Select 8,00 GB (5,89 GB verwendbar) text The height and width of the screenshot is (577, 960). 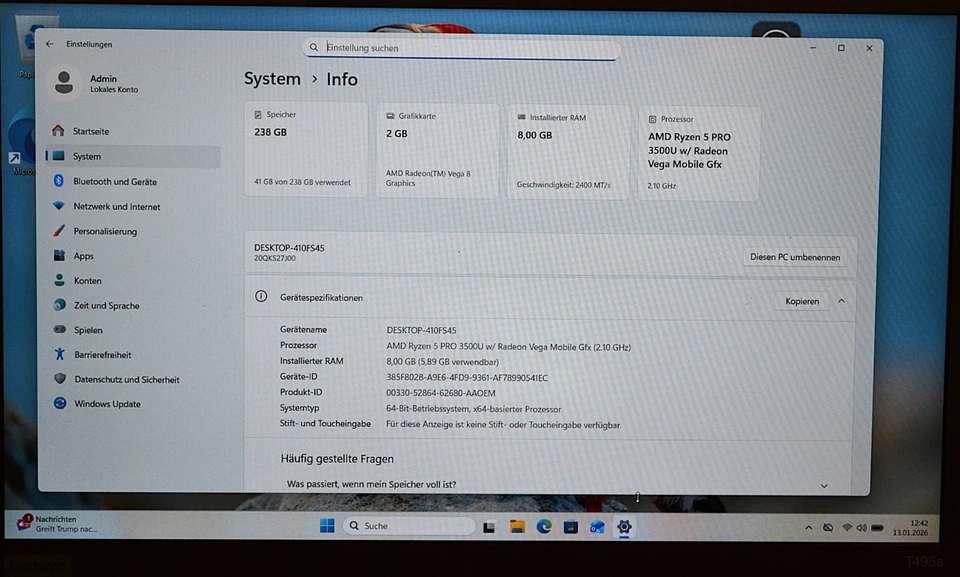[x=442, y=362]
